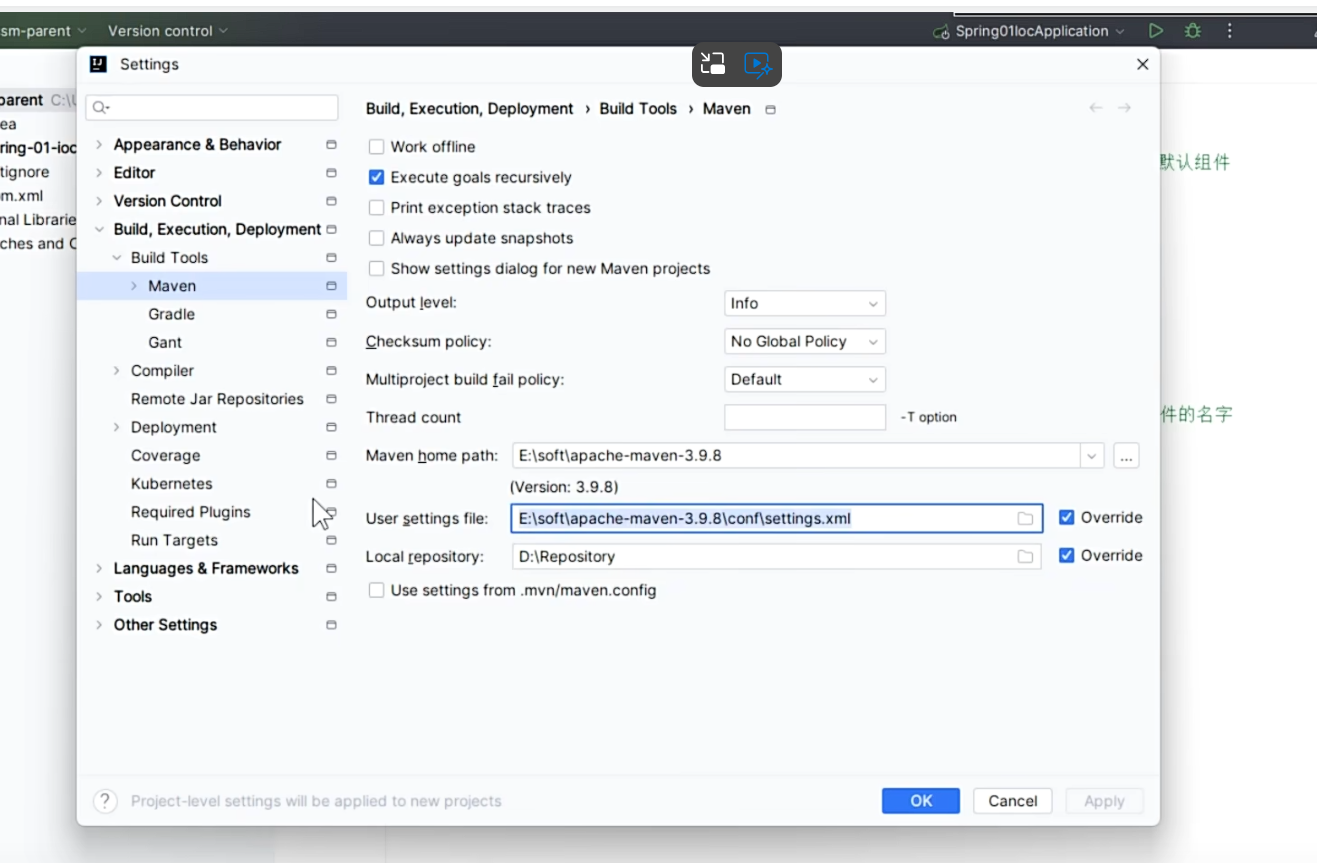Click the browse ellipsis button for Maven home
This screenshot has height=863, width=1317.
(x=1126, y=456)
